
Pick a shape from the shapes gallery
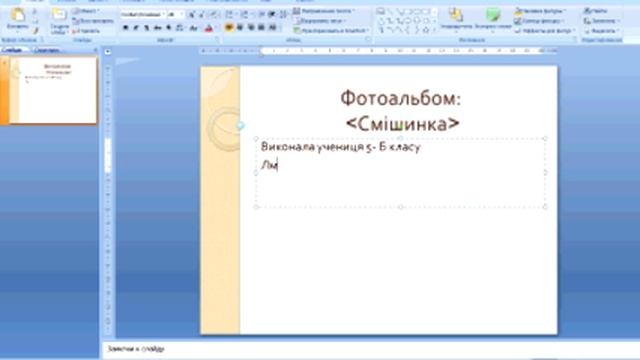tap(405, 20)
